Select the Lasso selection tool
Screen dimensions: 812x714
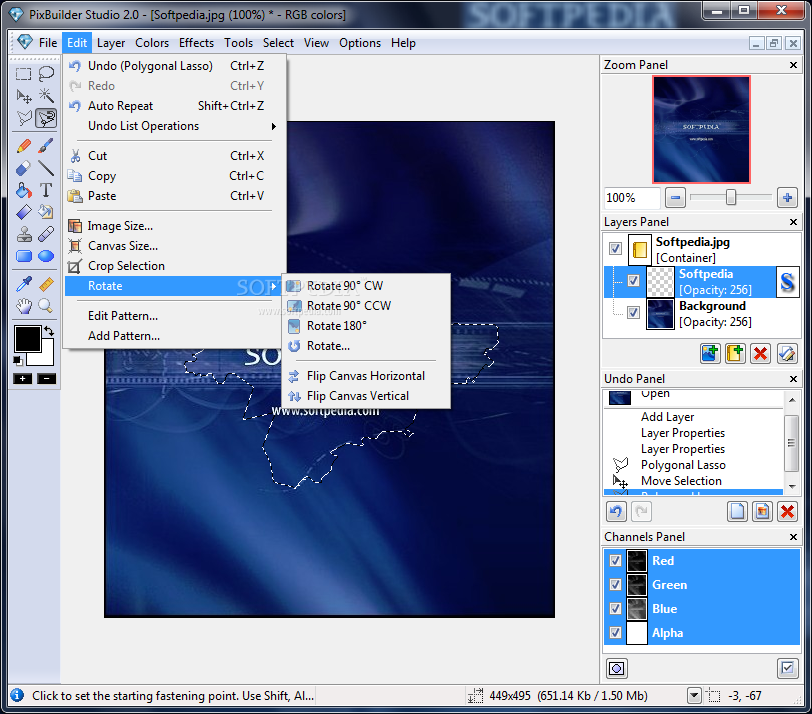46,74
